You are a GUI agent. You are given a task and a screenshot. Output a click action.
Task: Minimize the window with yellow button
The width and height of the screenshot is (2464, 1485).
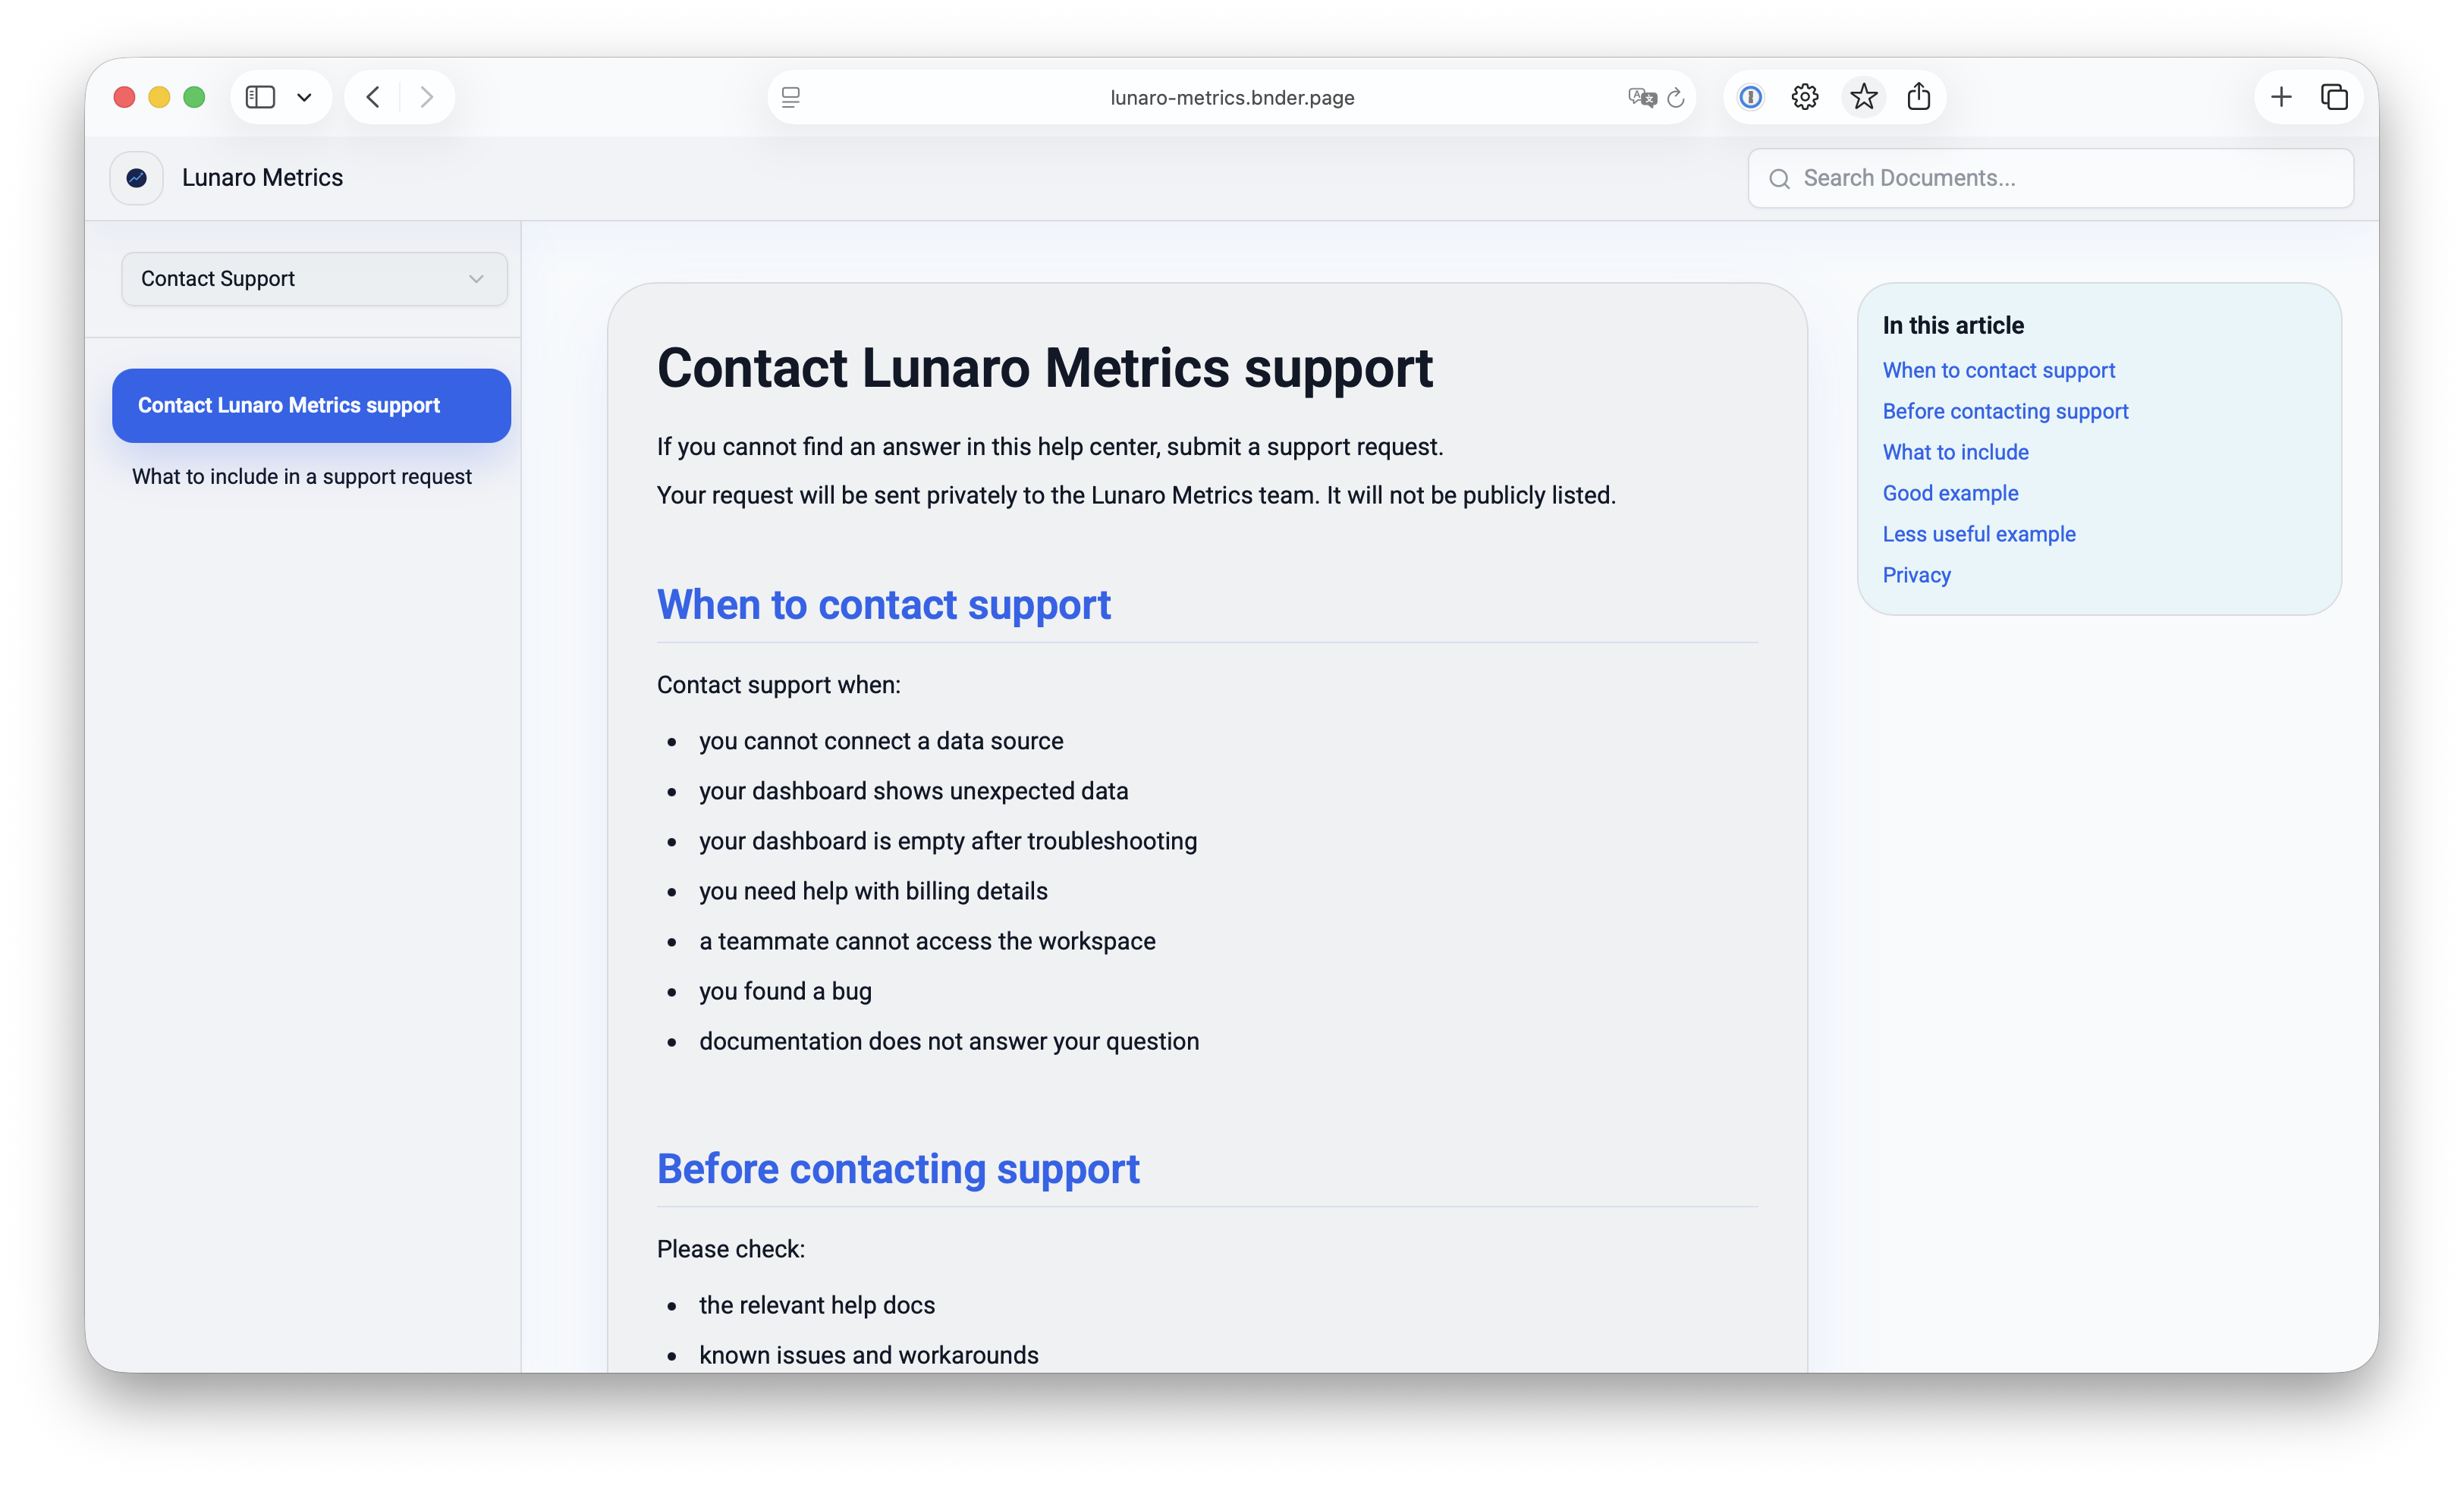click(x=159, y=97)
